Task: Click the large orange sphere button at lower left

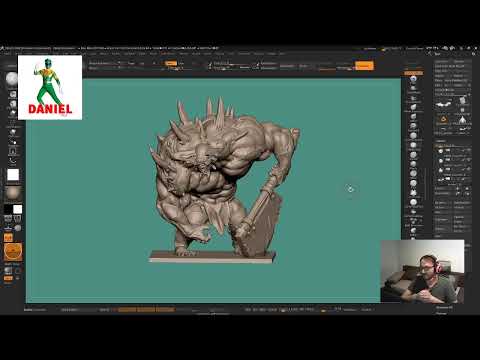Action: 13,252
